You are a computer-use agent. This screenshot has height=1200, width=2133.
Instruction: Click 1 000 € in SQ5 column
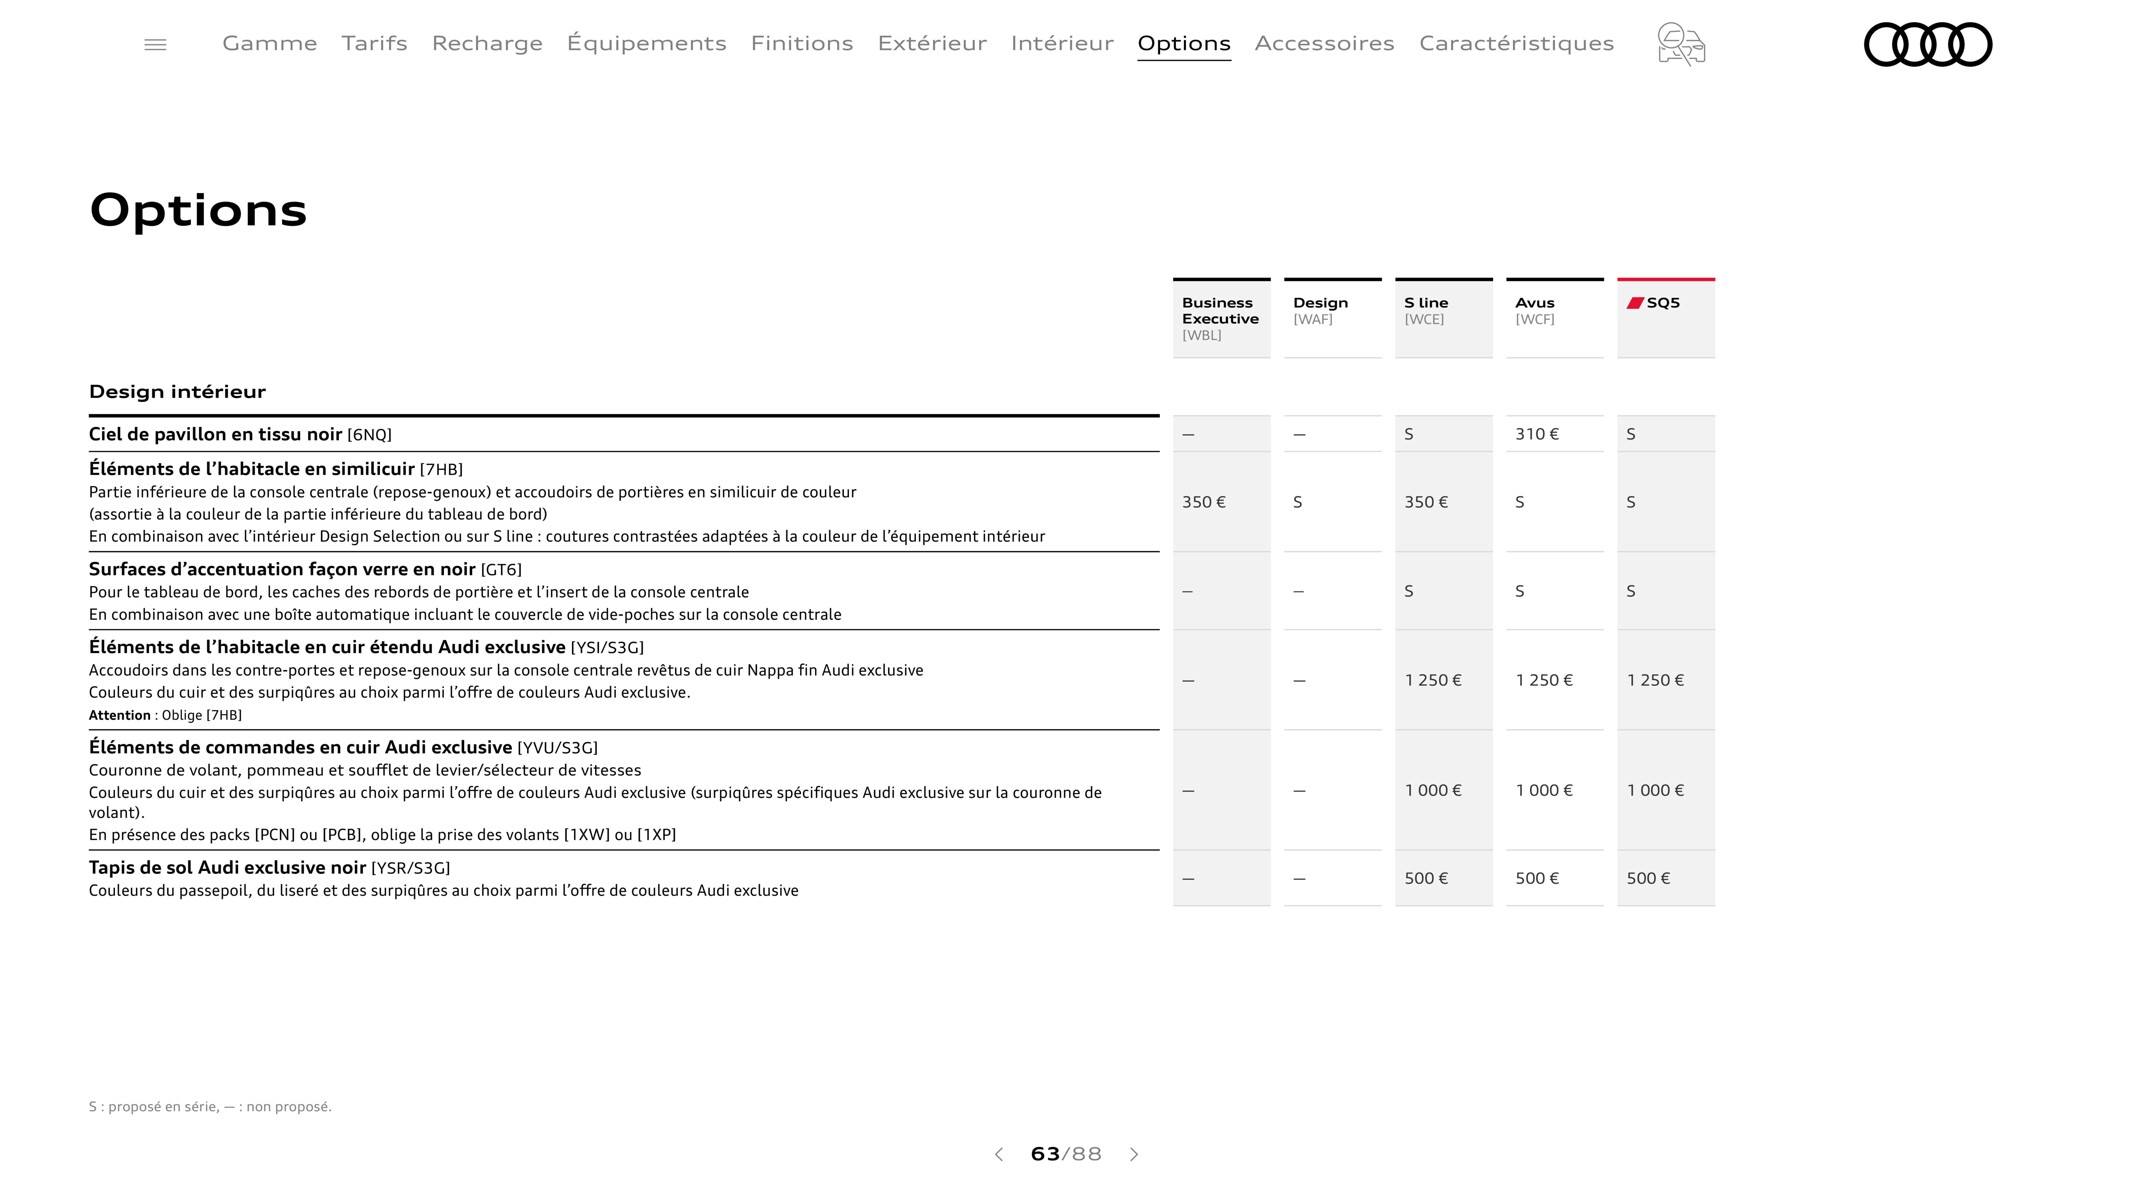point(1666,790)
